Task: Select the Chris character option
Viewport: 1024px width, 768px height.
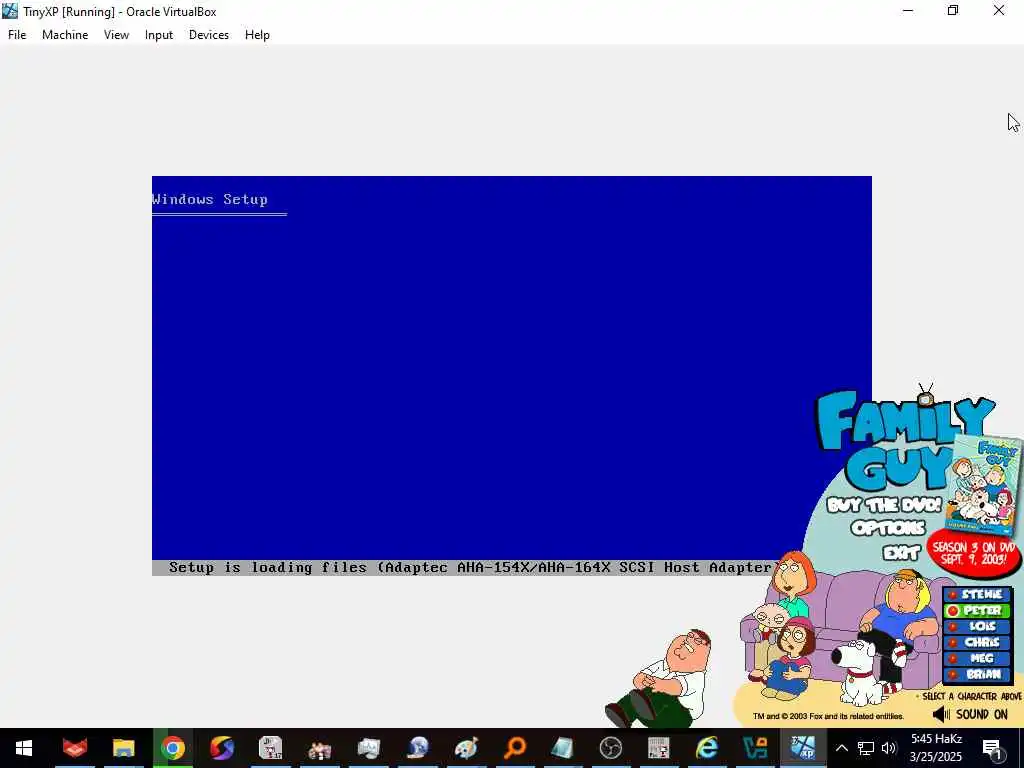Action: 977,643
